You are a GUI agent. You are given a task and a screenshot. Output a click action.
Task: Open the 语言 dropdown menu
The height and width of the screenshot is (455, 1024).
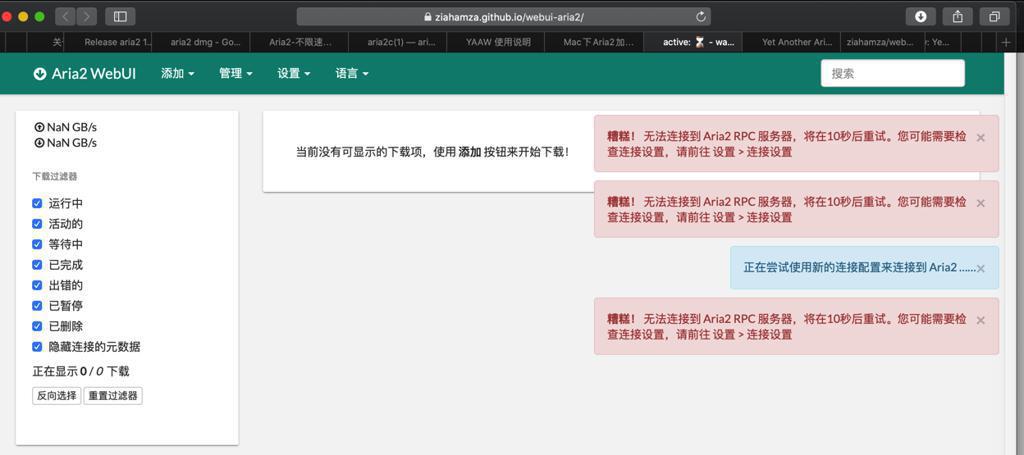click(x=352, y=74)
